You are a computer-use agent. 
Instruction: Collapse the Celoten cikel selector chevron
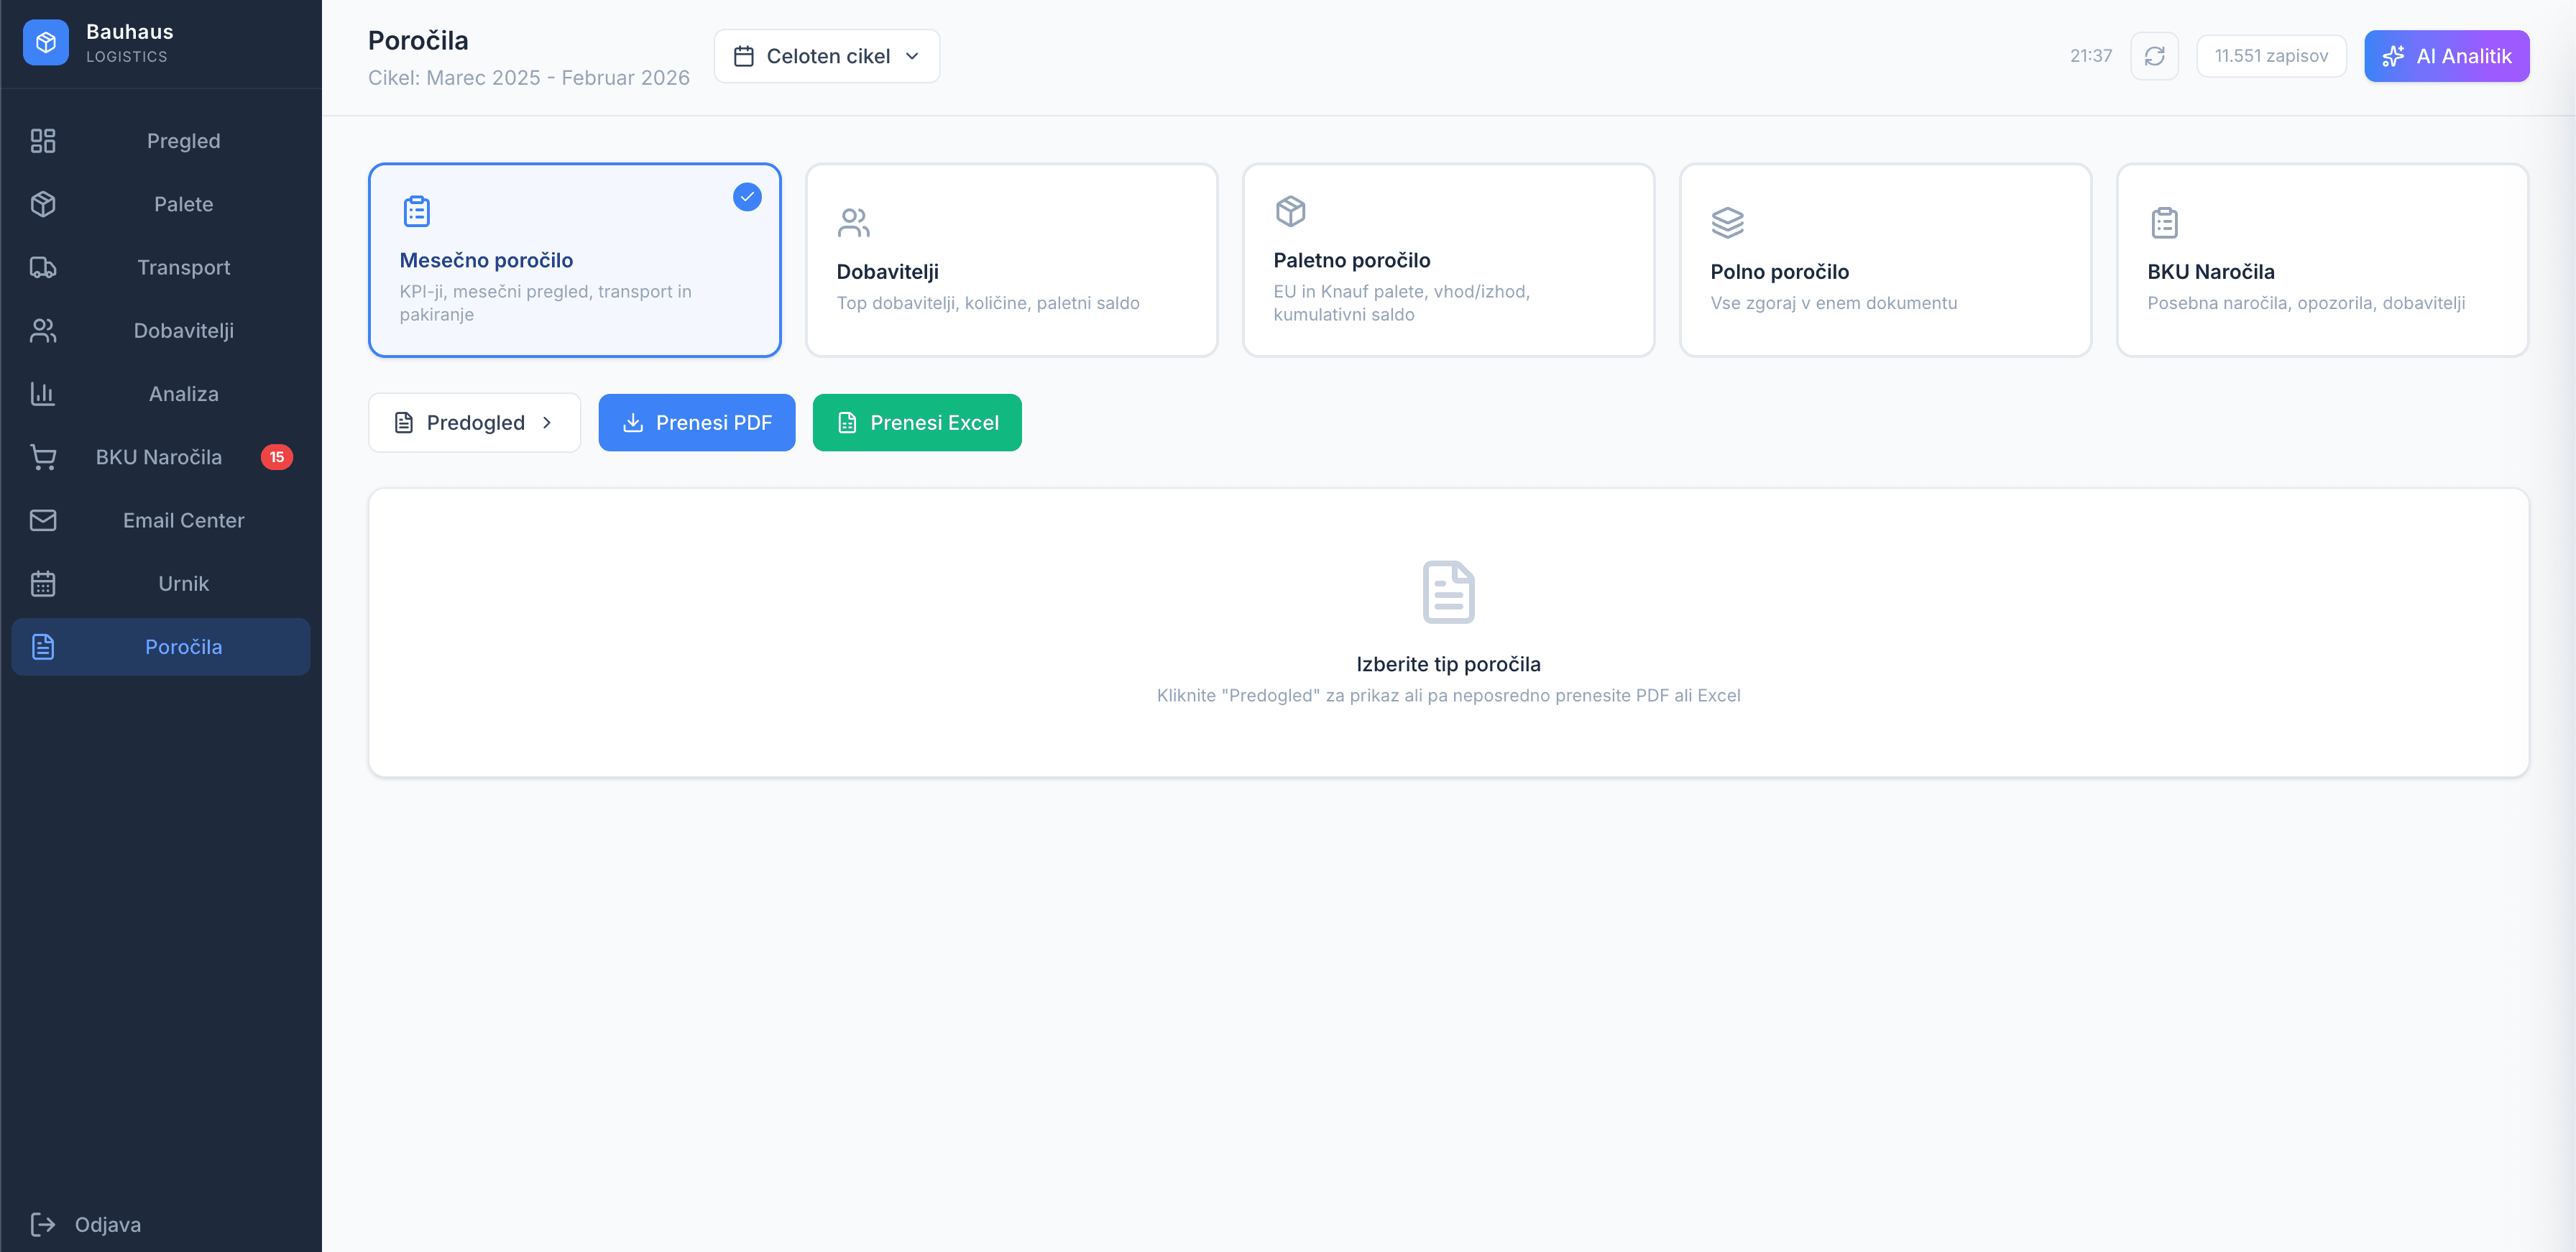pyautogui.click(x=911, y=57)
